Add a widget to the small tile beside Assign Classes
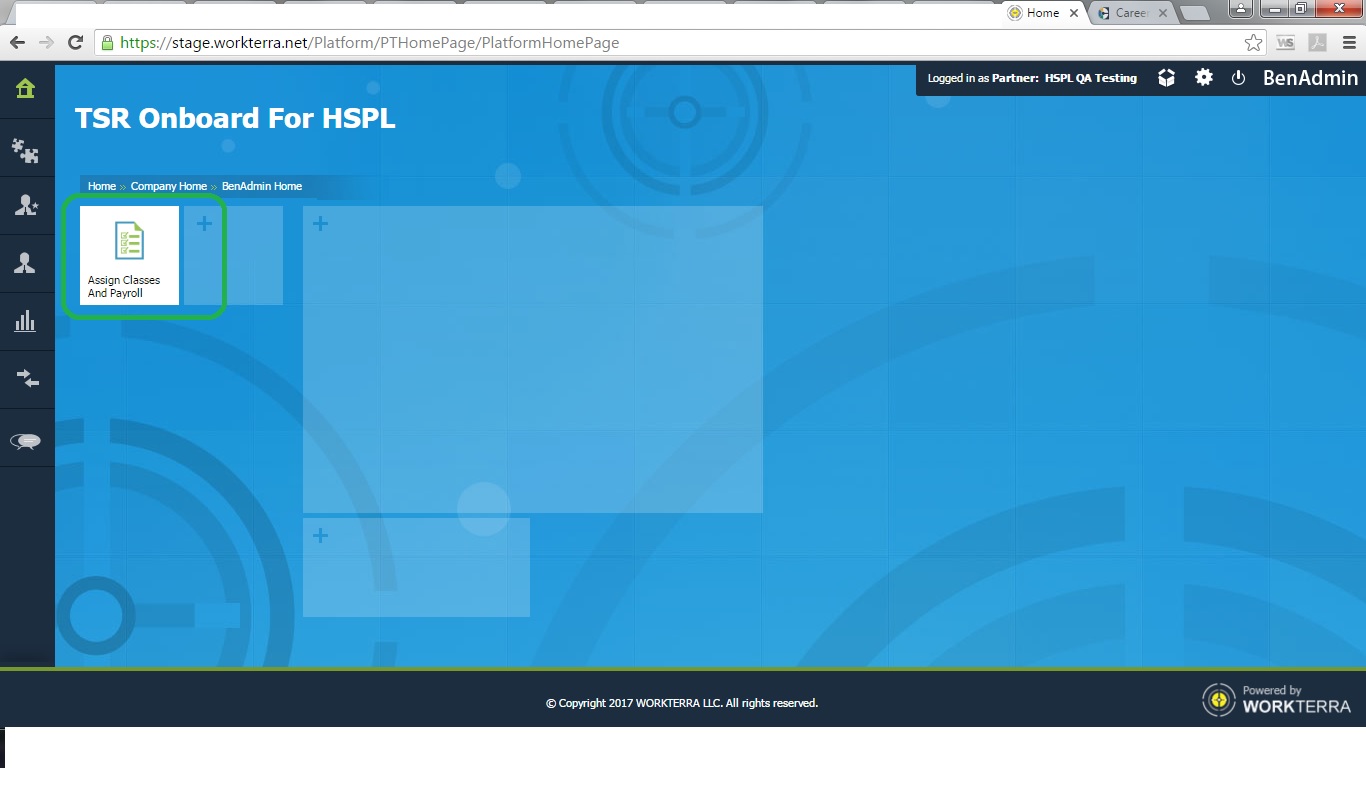Screen dimensions: 1366x812 204,224
